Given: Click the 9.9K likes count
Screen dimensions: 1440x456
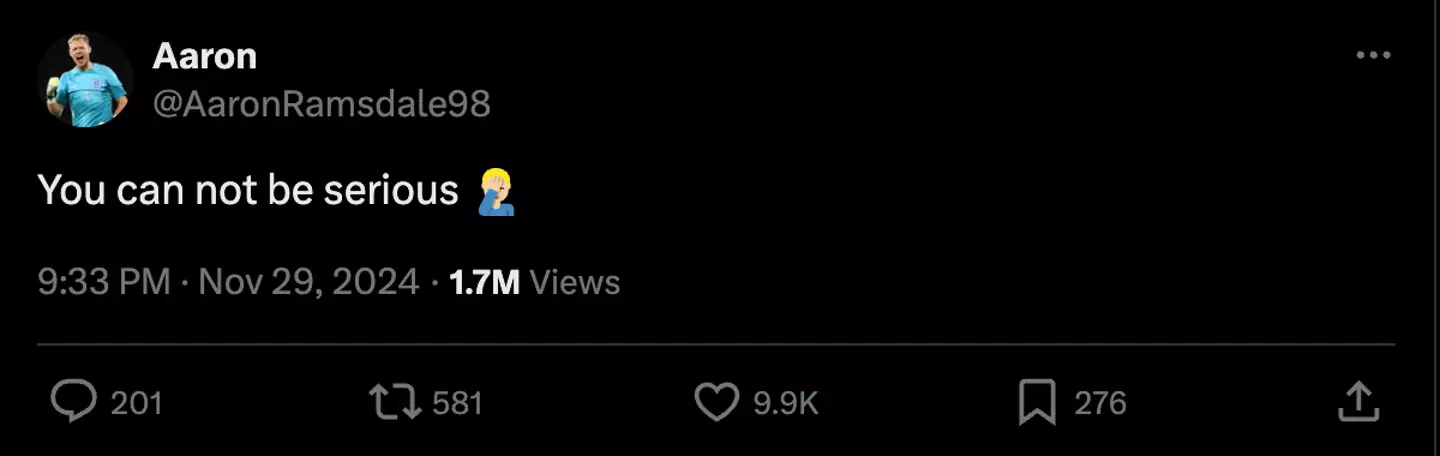Looking at the screenshot, I should coord(786,403).
